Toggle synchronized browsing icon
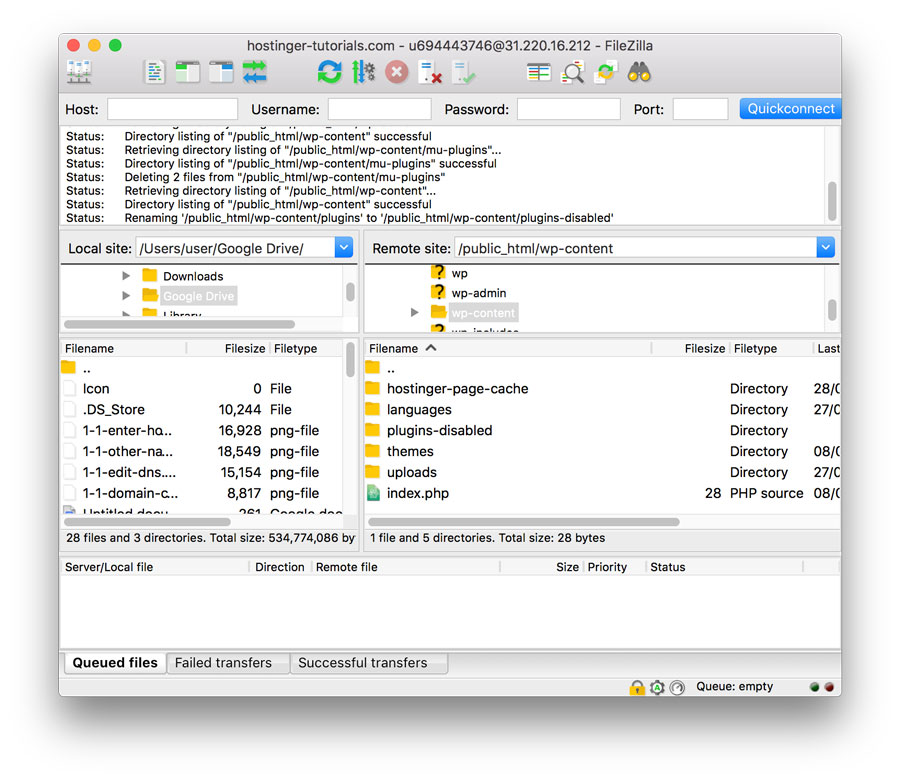 coord(606,72)
